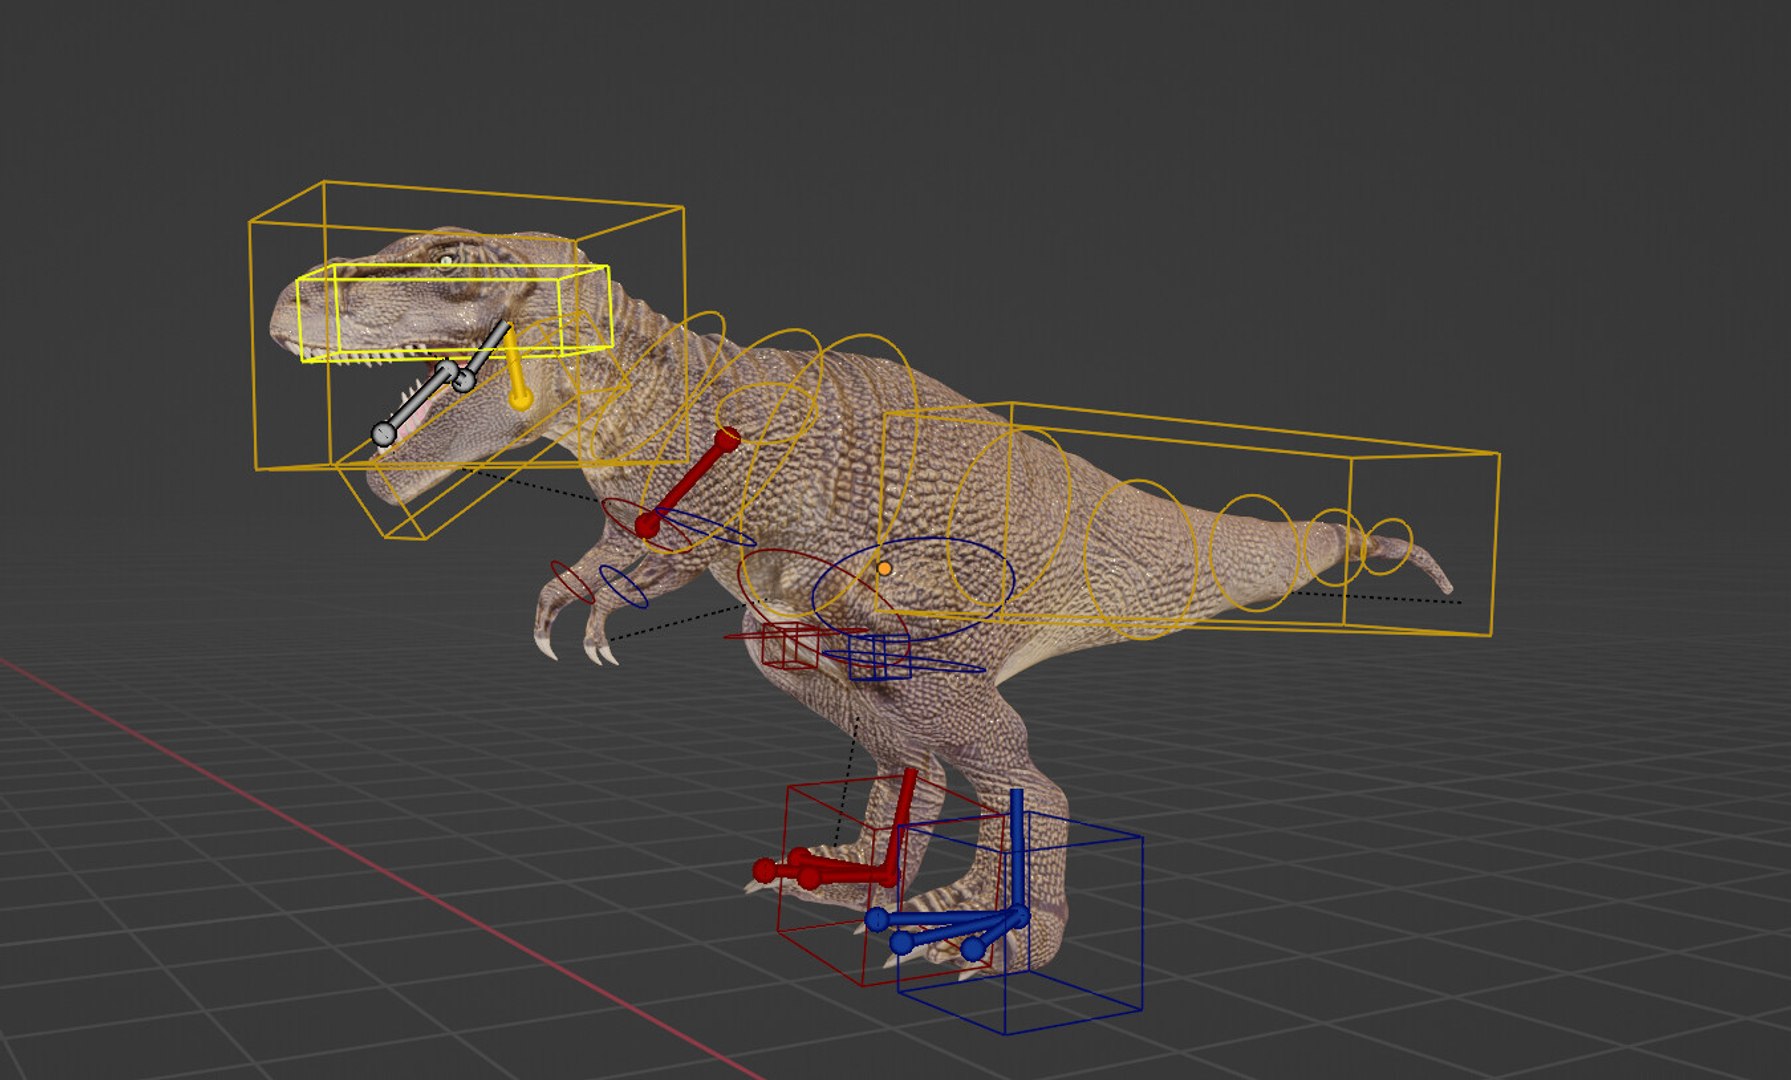1791x1080 pixels.
Task: Select the smallest golden ring at tail tip
Action: pos(1386,547)
